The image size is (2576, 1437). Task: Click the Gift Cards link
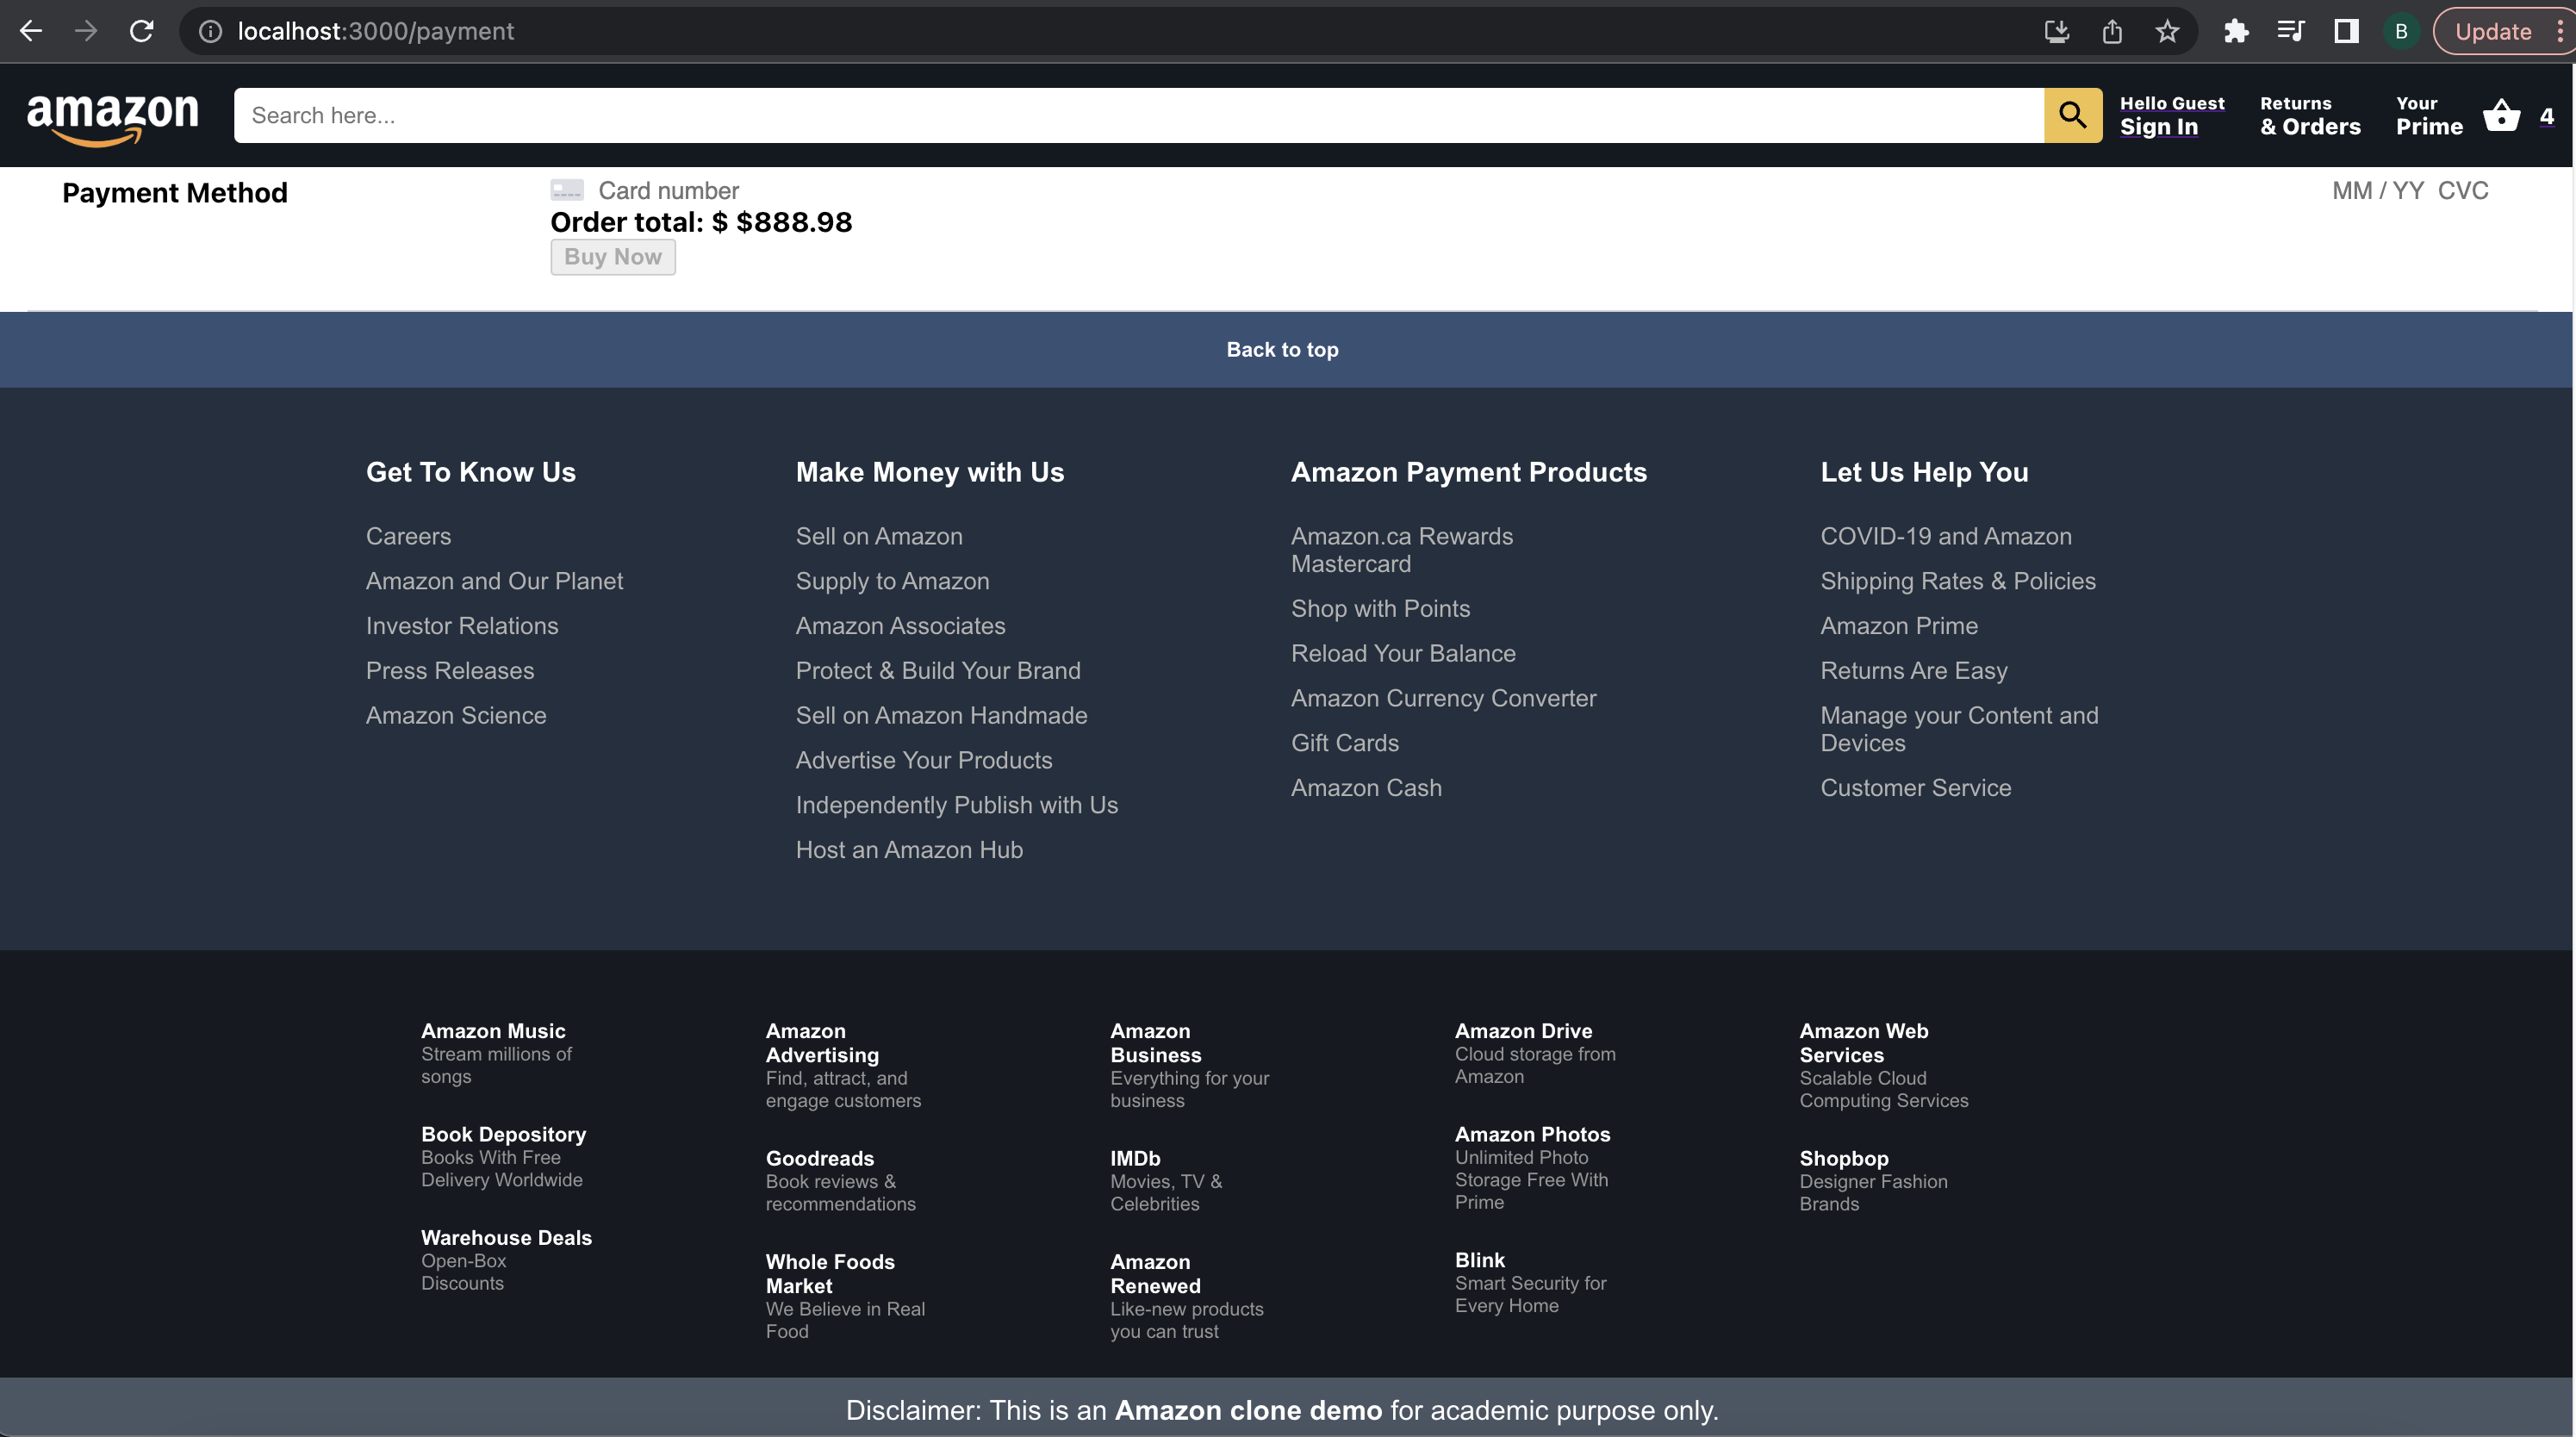tap(1344, 742)
